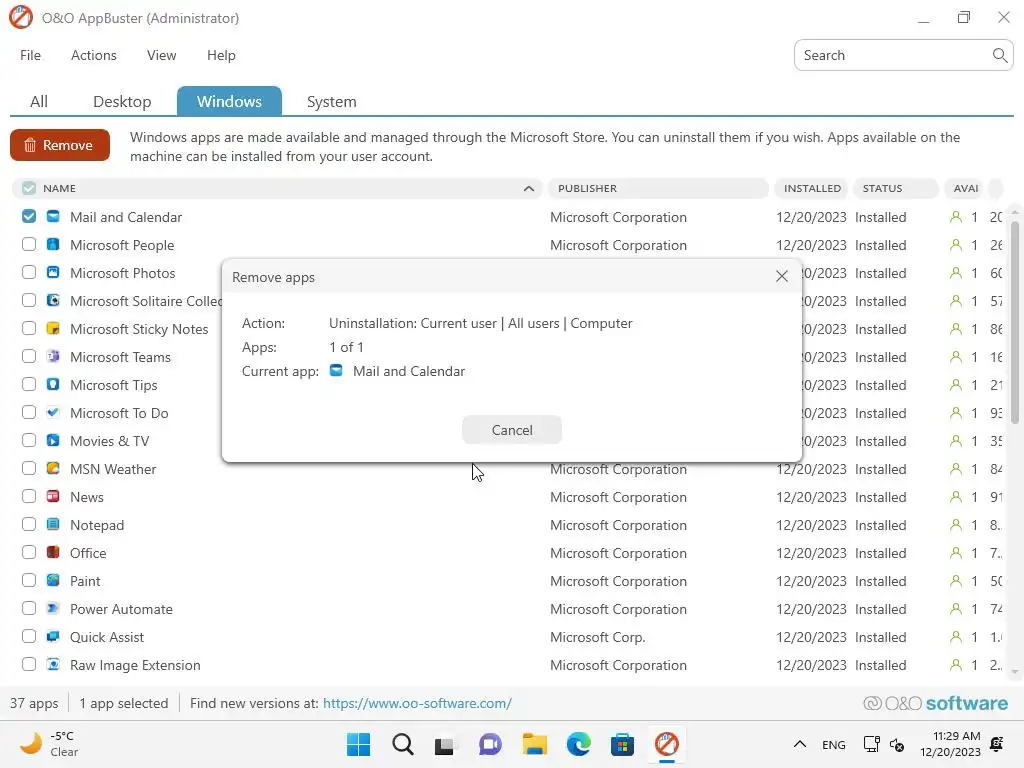Screen dimensions: 1024x768
Task: Click the News app icon
Action: (x=53, y=497)
